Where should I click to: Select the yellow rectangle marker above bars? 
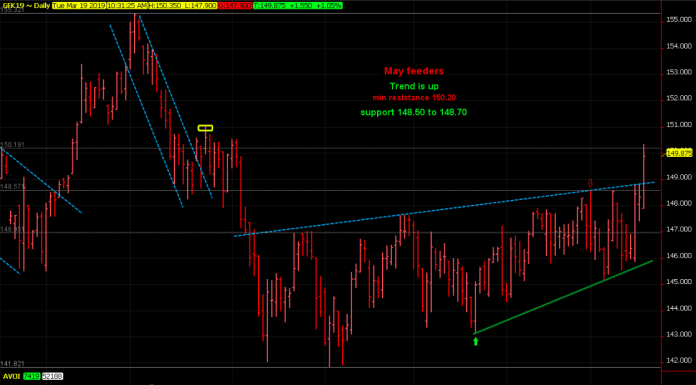(206, 128)
